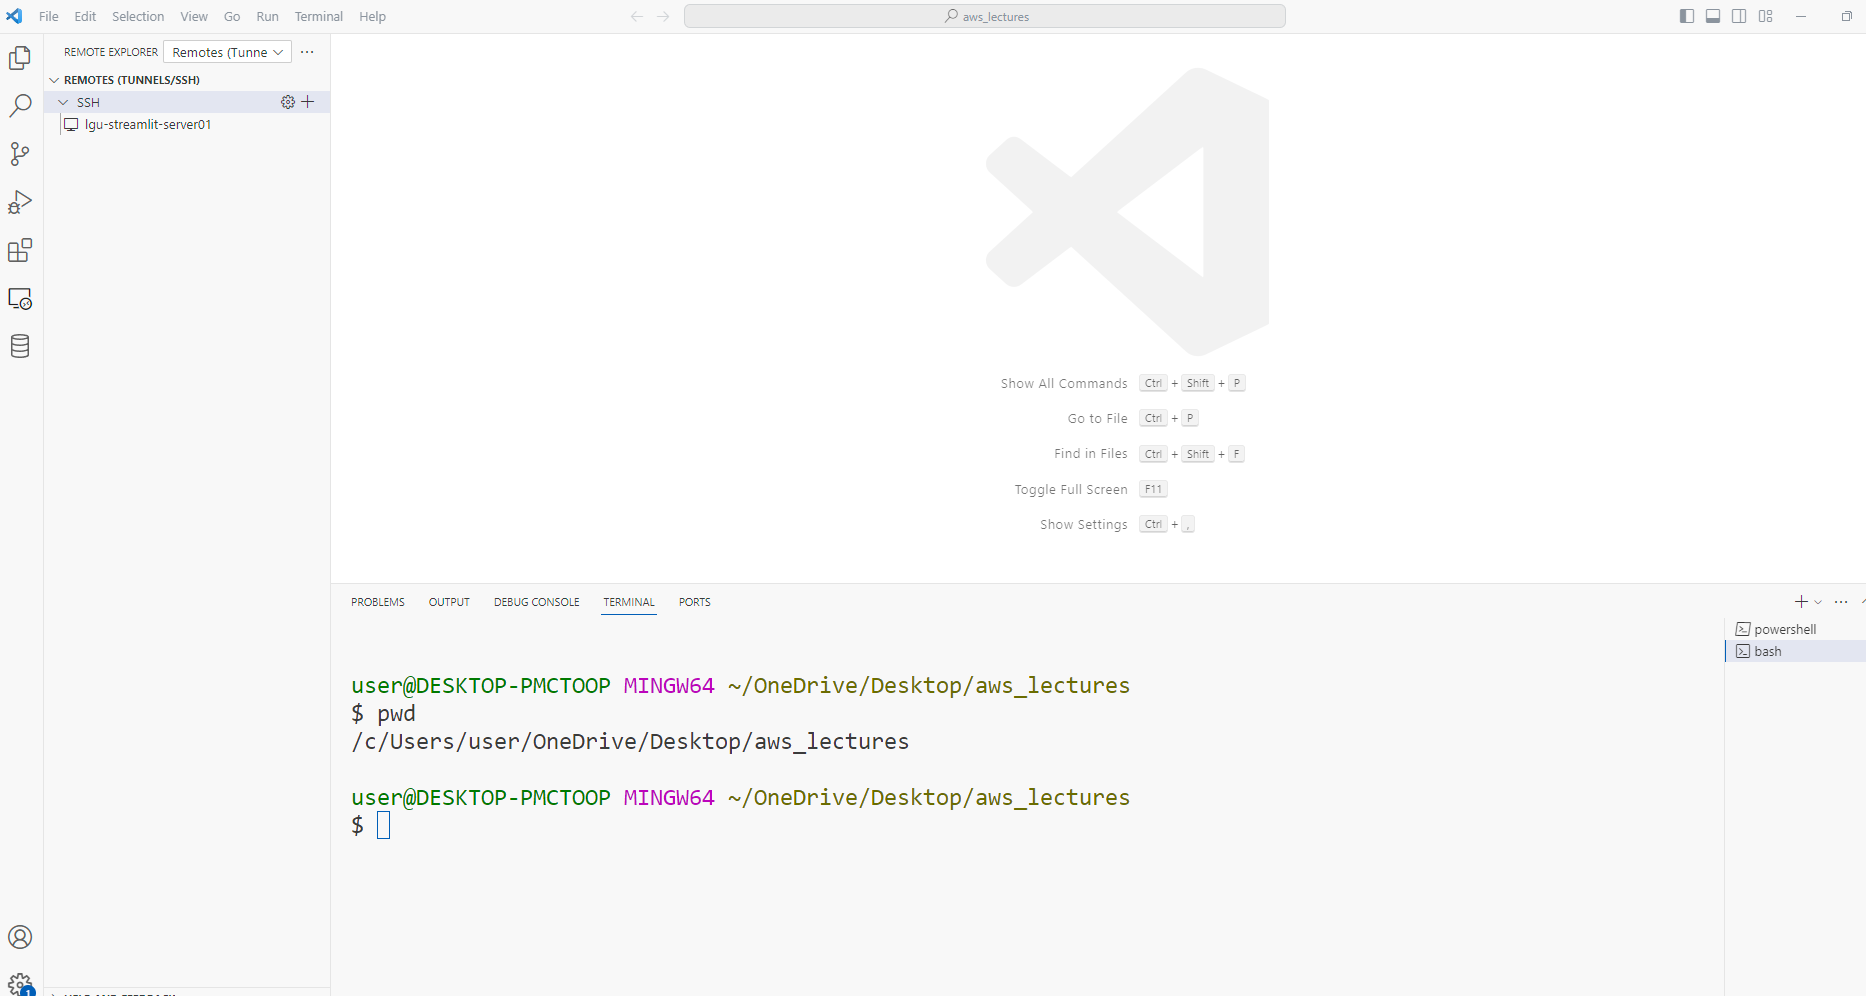This screenshot has width=1866, height=996.
Task: Click the terminal prompt cursor
Action: point(383,825)
